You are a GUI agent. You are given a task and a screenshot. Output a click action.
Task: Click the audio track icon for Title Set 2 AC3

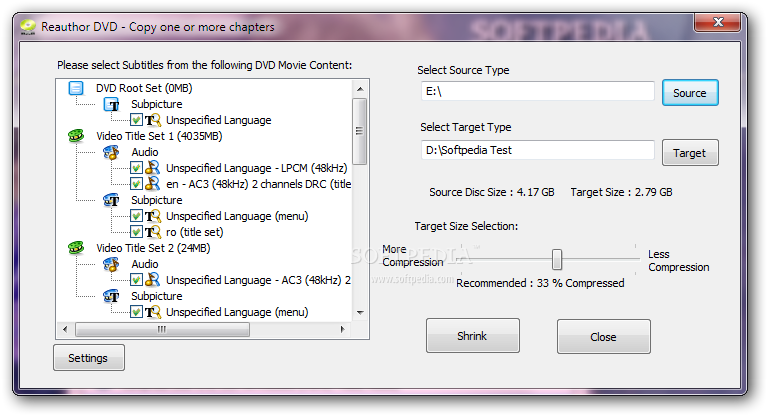pos(153,280)
